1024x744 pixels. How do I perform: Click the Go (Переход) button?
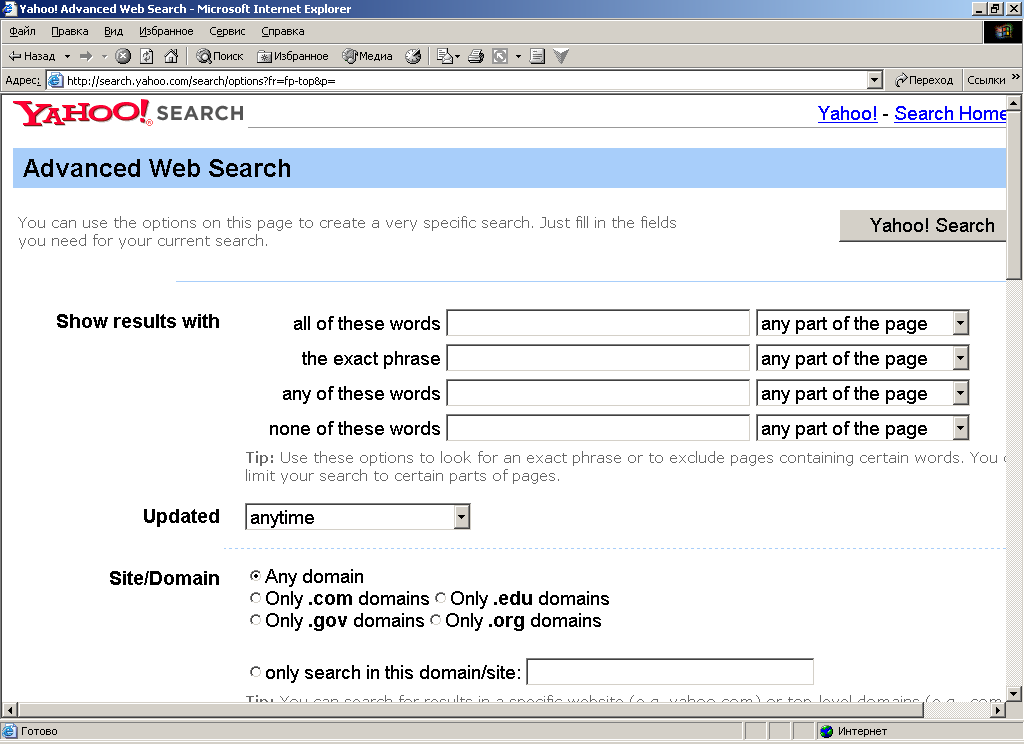click(x=924, y=80)
